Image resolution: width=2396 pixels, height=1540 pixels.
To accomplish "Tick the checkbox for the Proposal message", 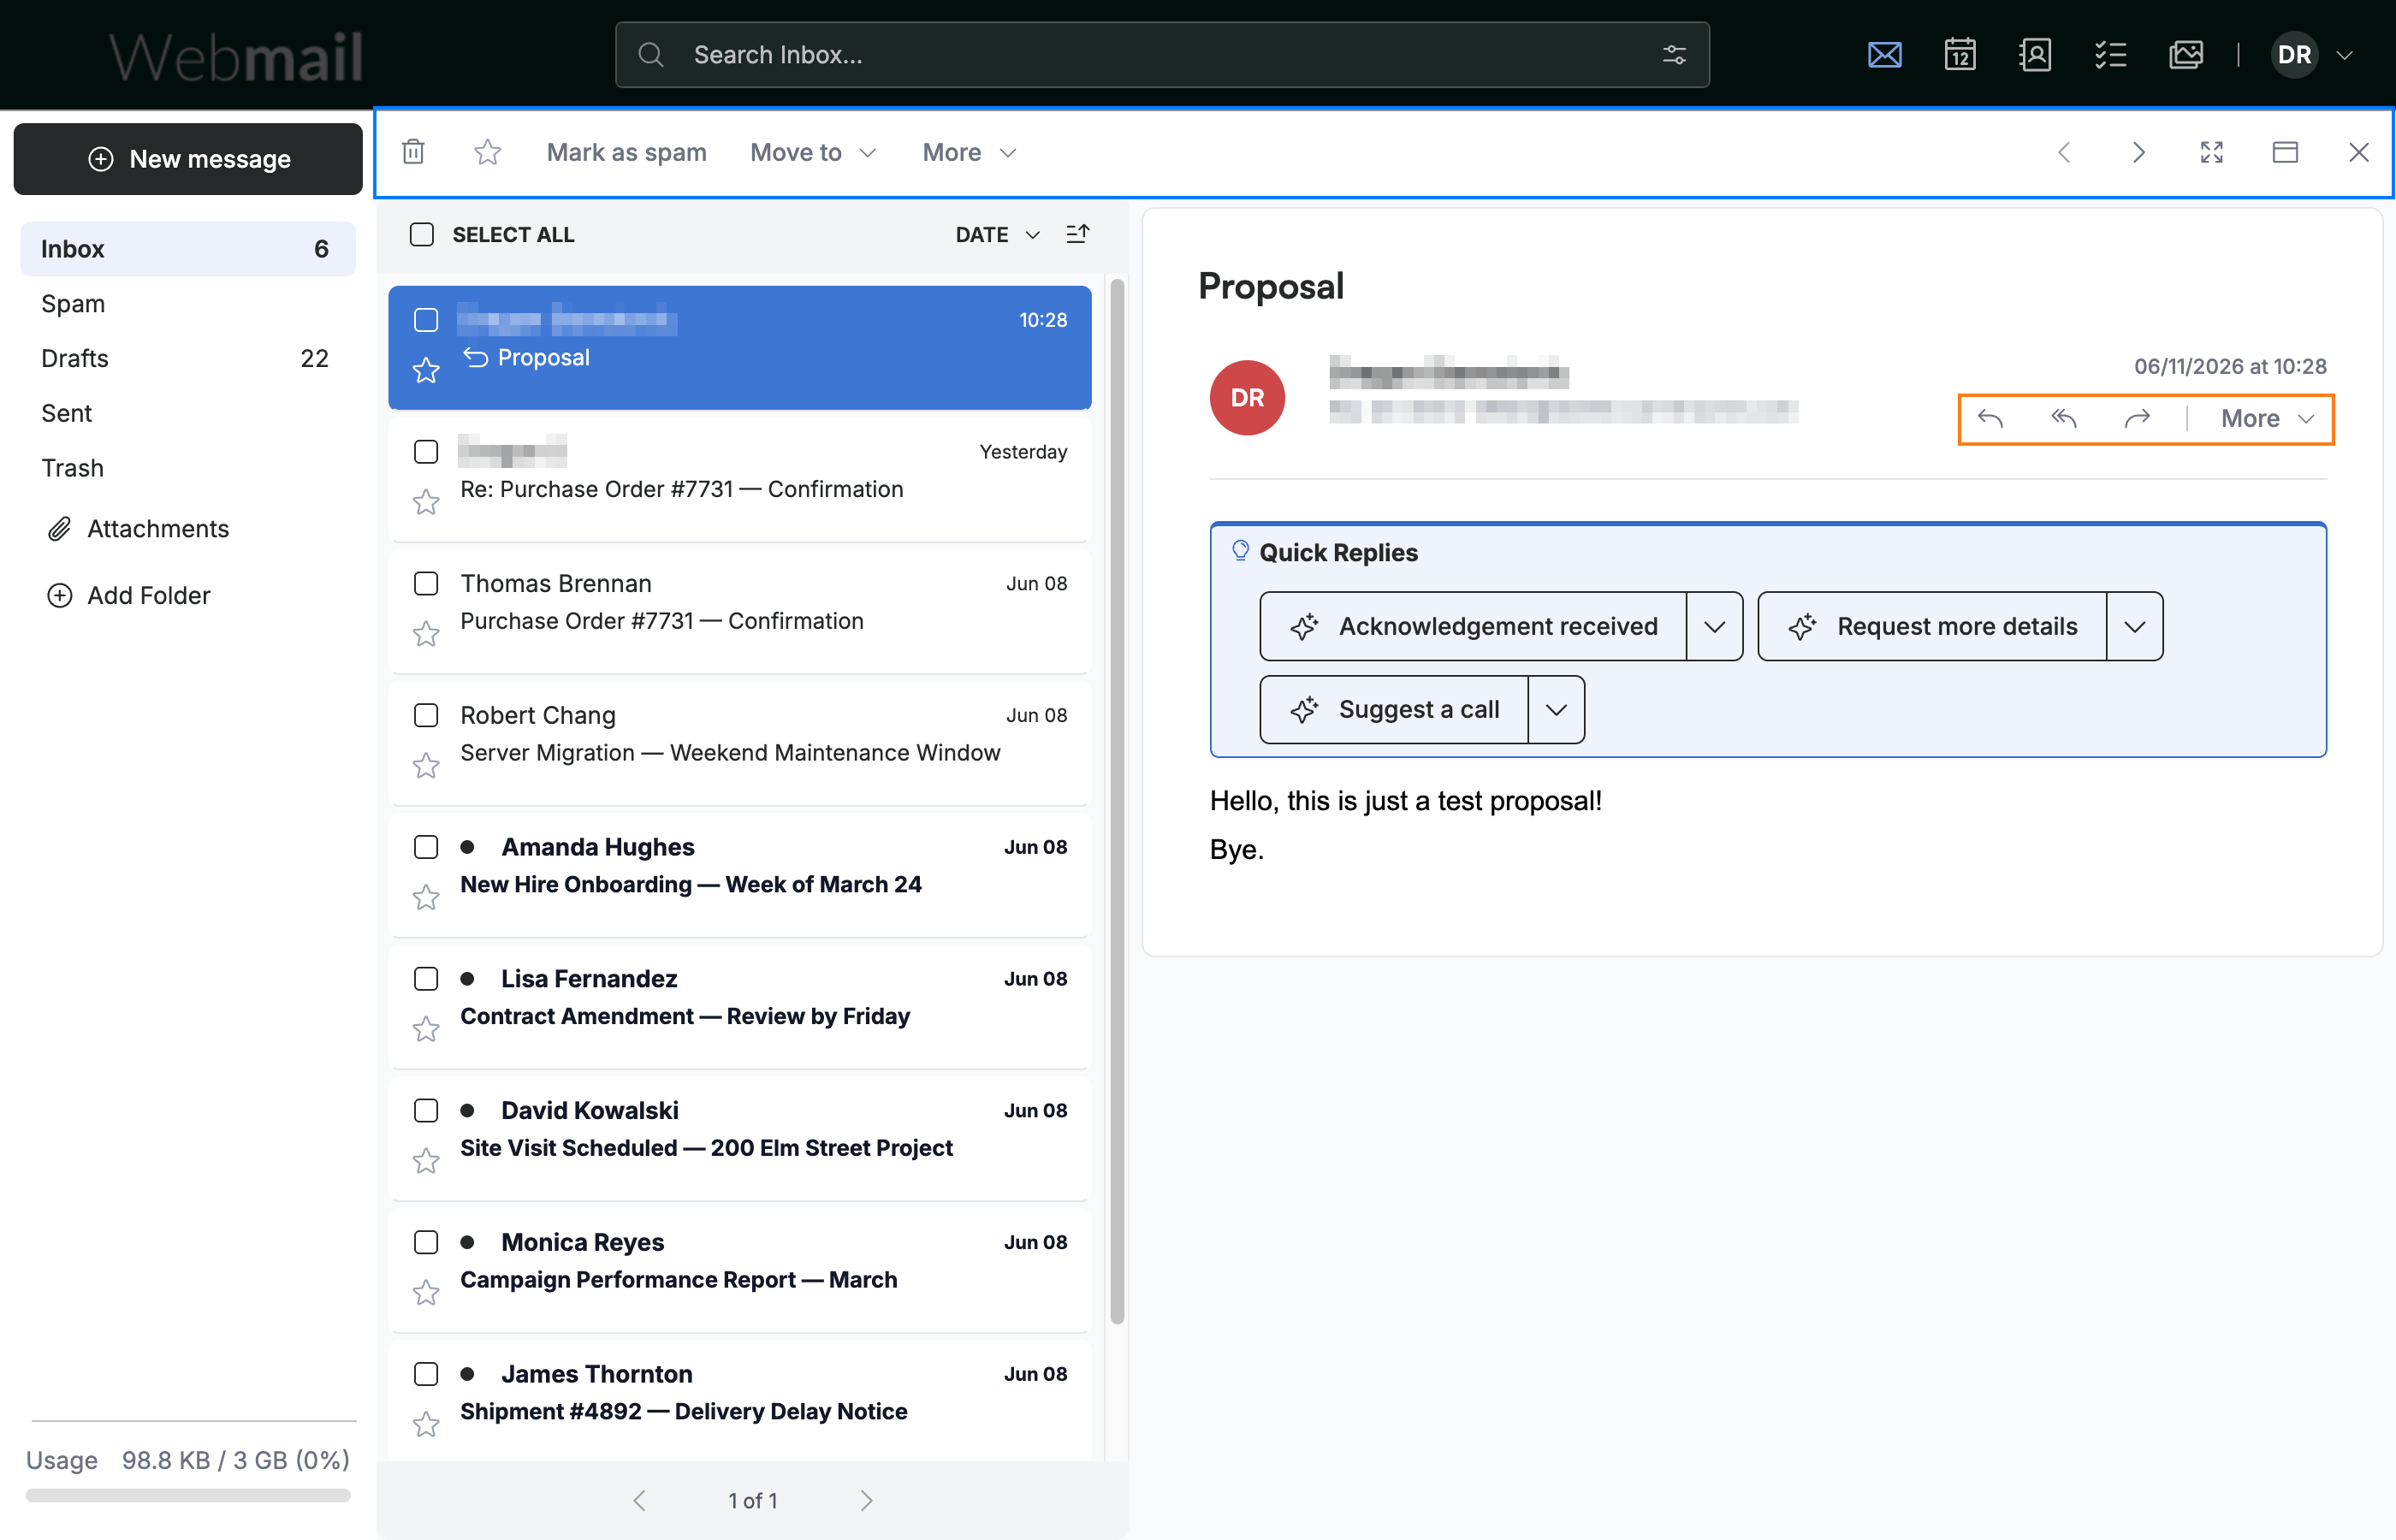I will 426,320.
